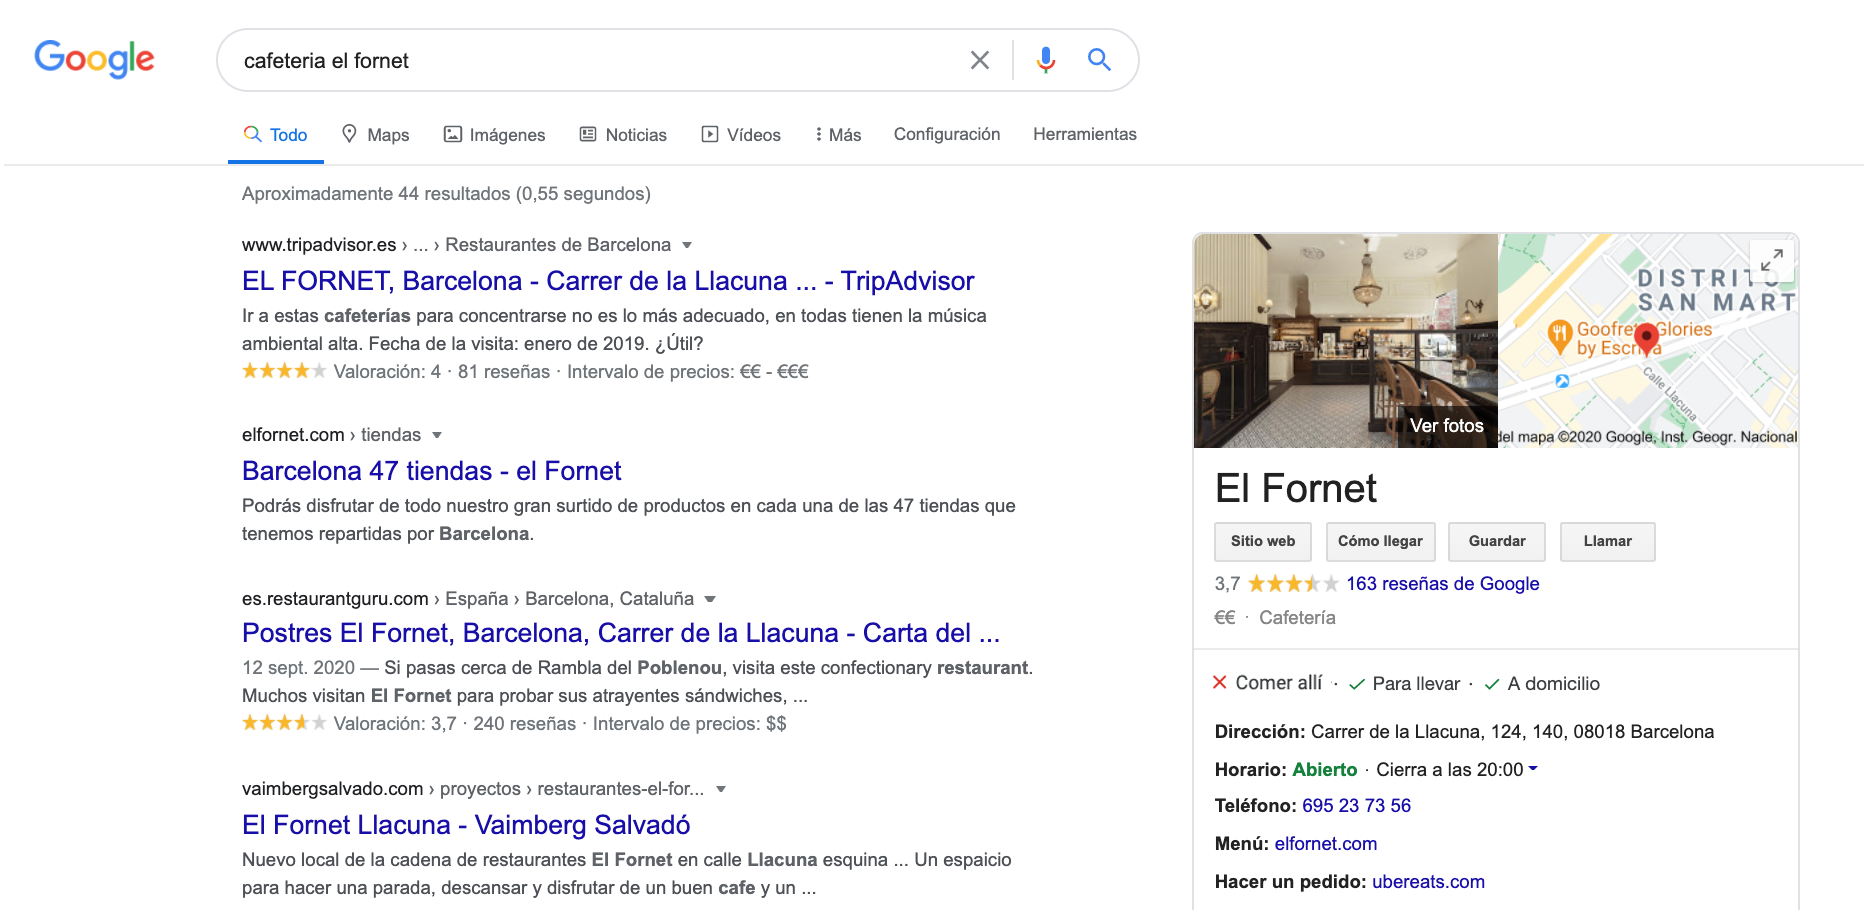Open the ubereats.com order link

click(x=1428, y=882)
